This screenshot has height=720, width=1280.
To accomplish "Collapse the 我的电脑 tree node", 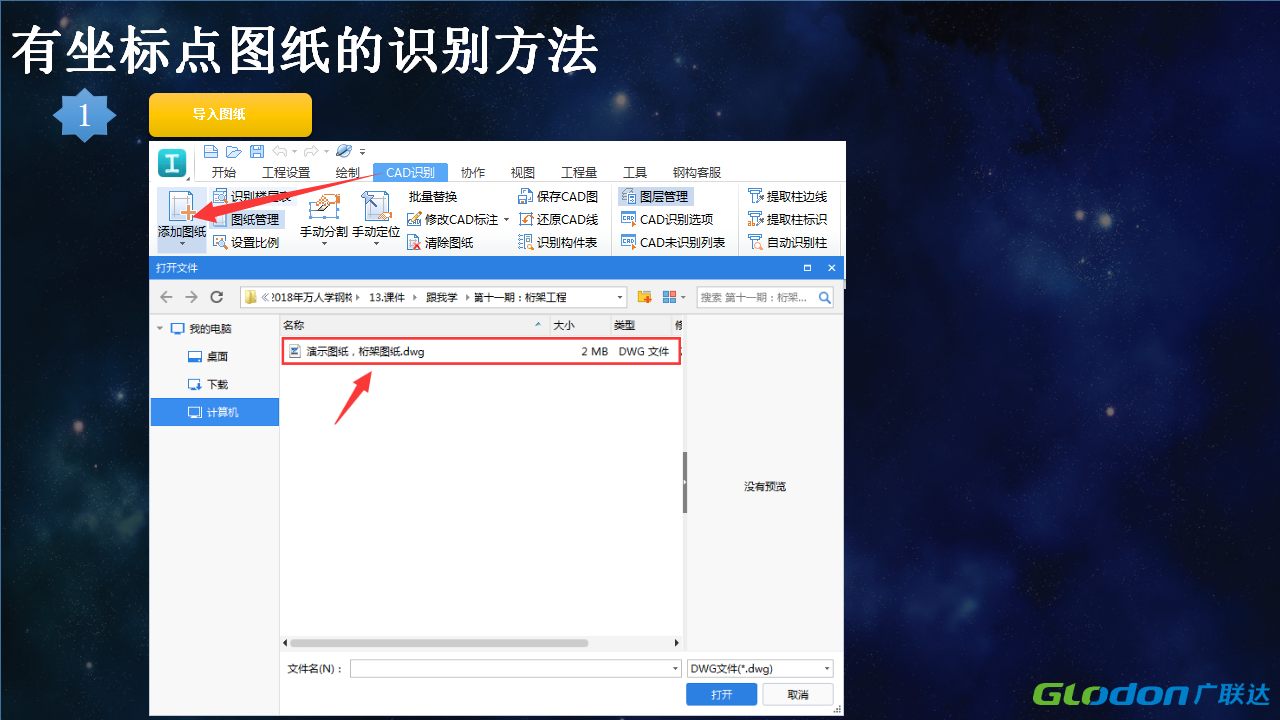I will coord(159,329).
